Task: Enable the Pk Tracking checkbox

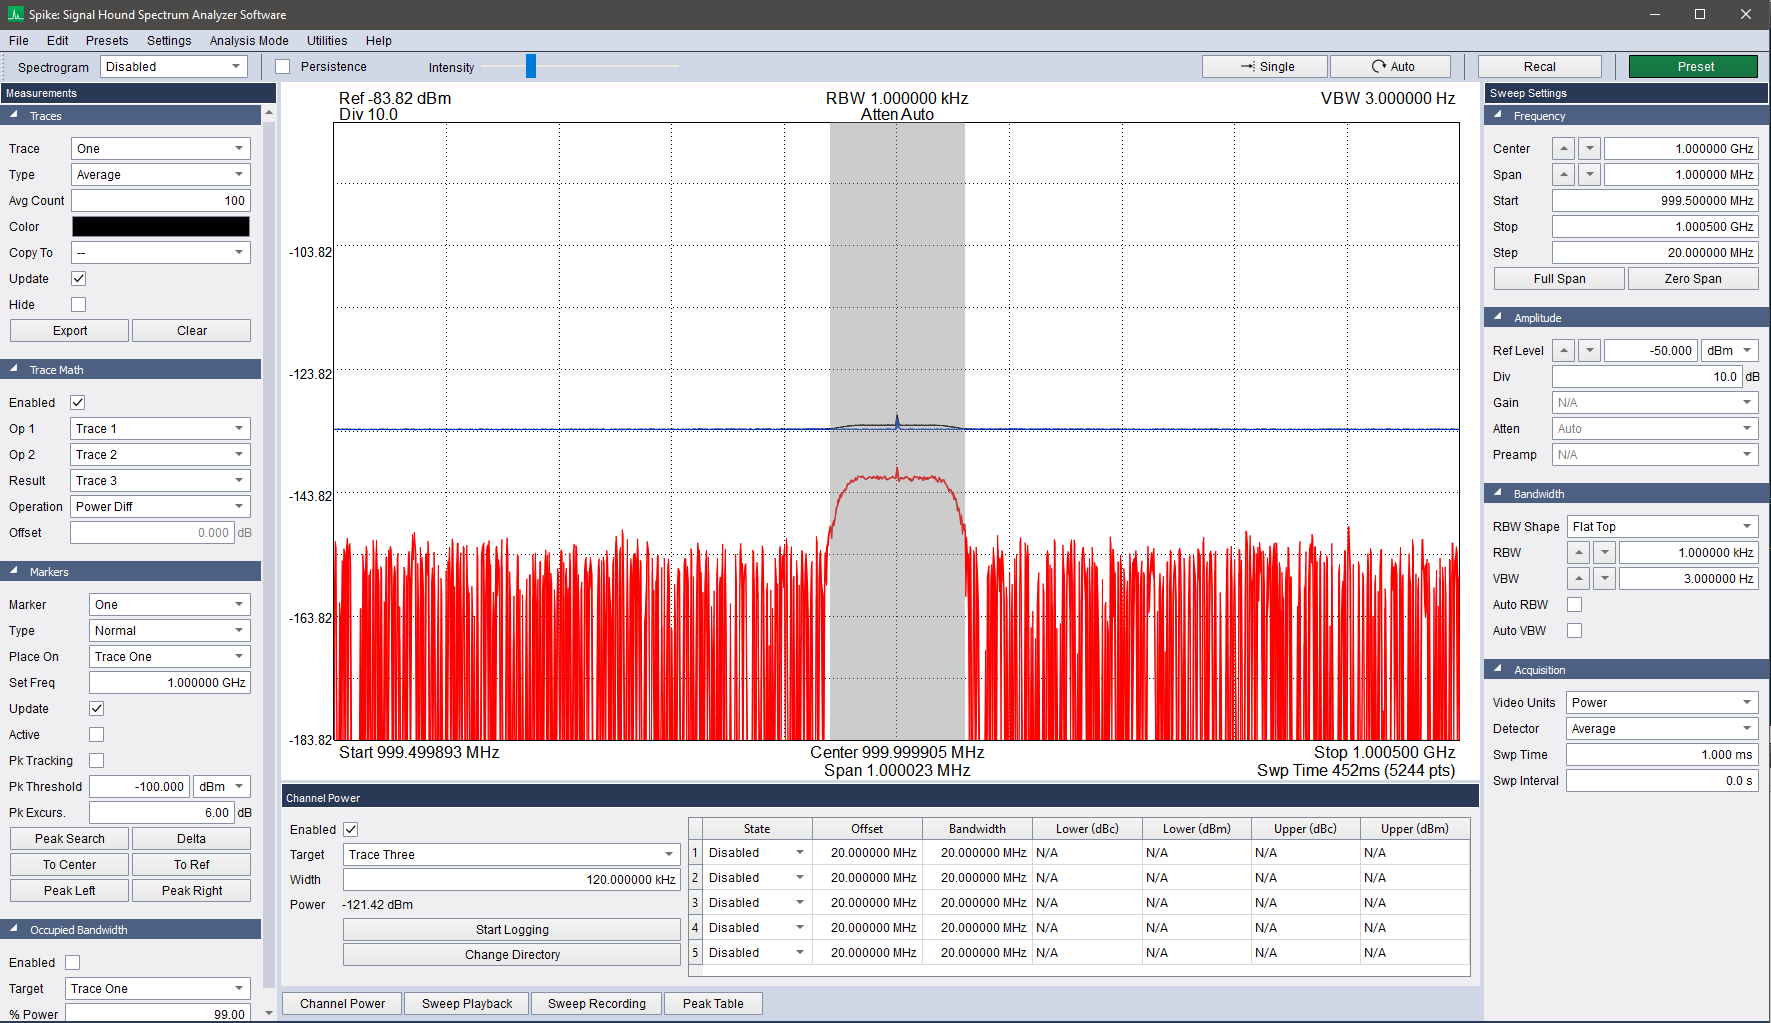Action: pyautogui.click(x=97, y=761)
